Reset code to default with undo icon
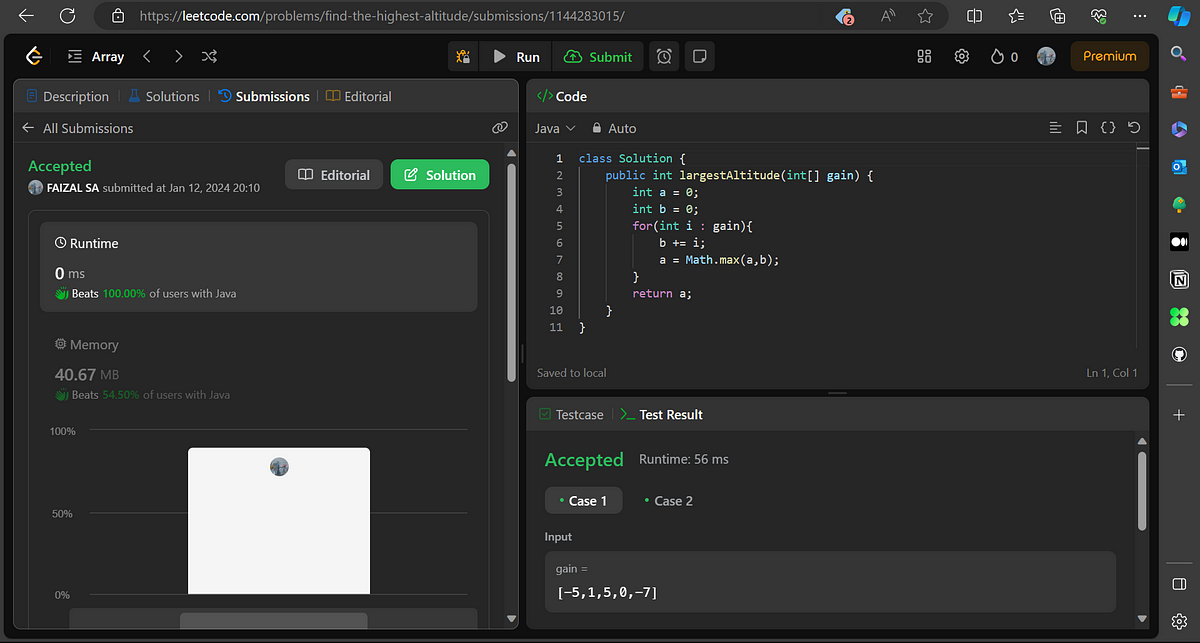Image resolution: width=1200 pixels, height=643 pixels. [x=1134, y=128]
